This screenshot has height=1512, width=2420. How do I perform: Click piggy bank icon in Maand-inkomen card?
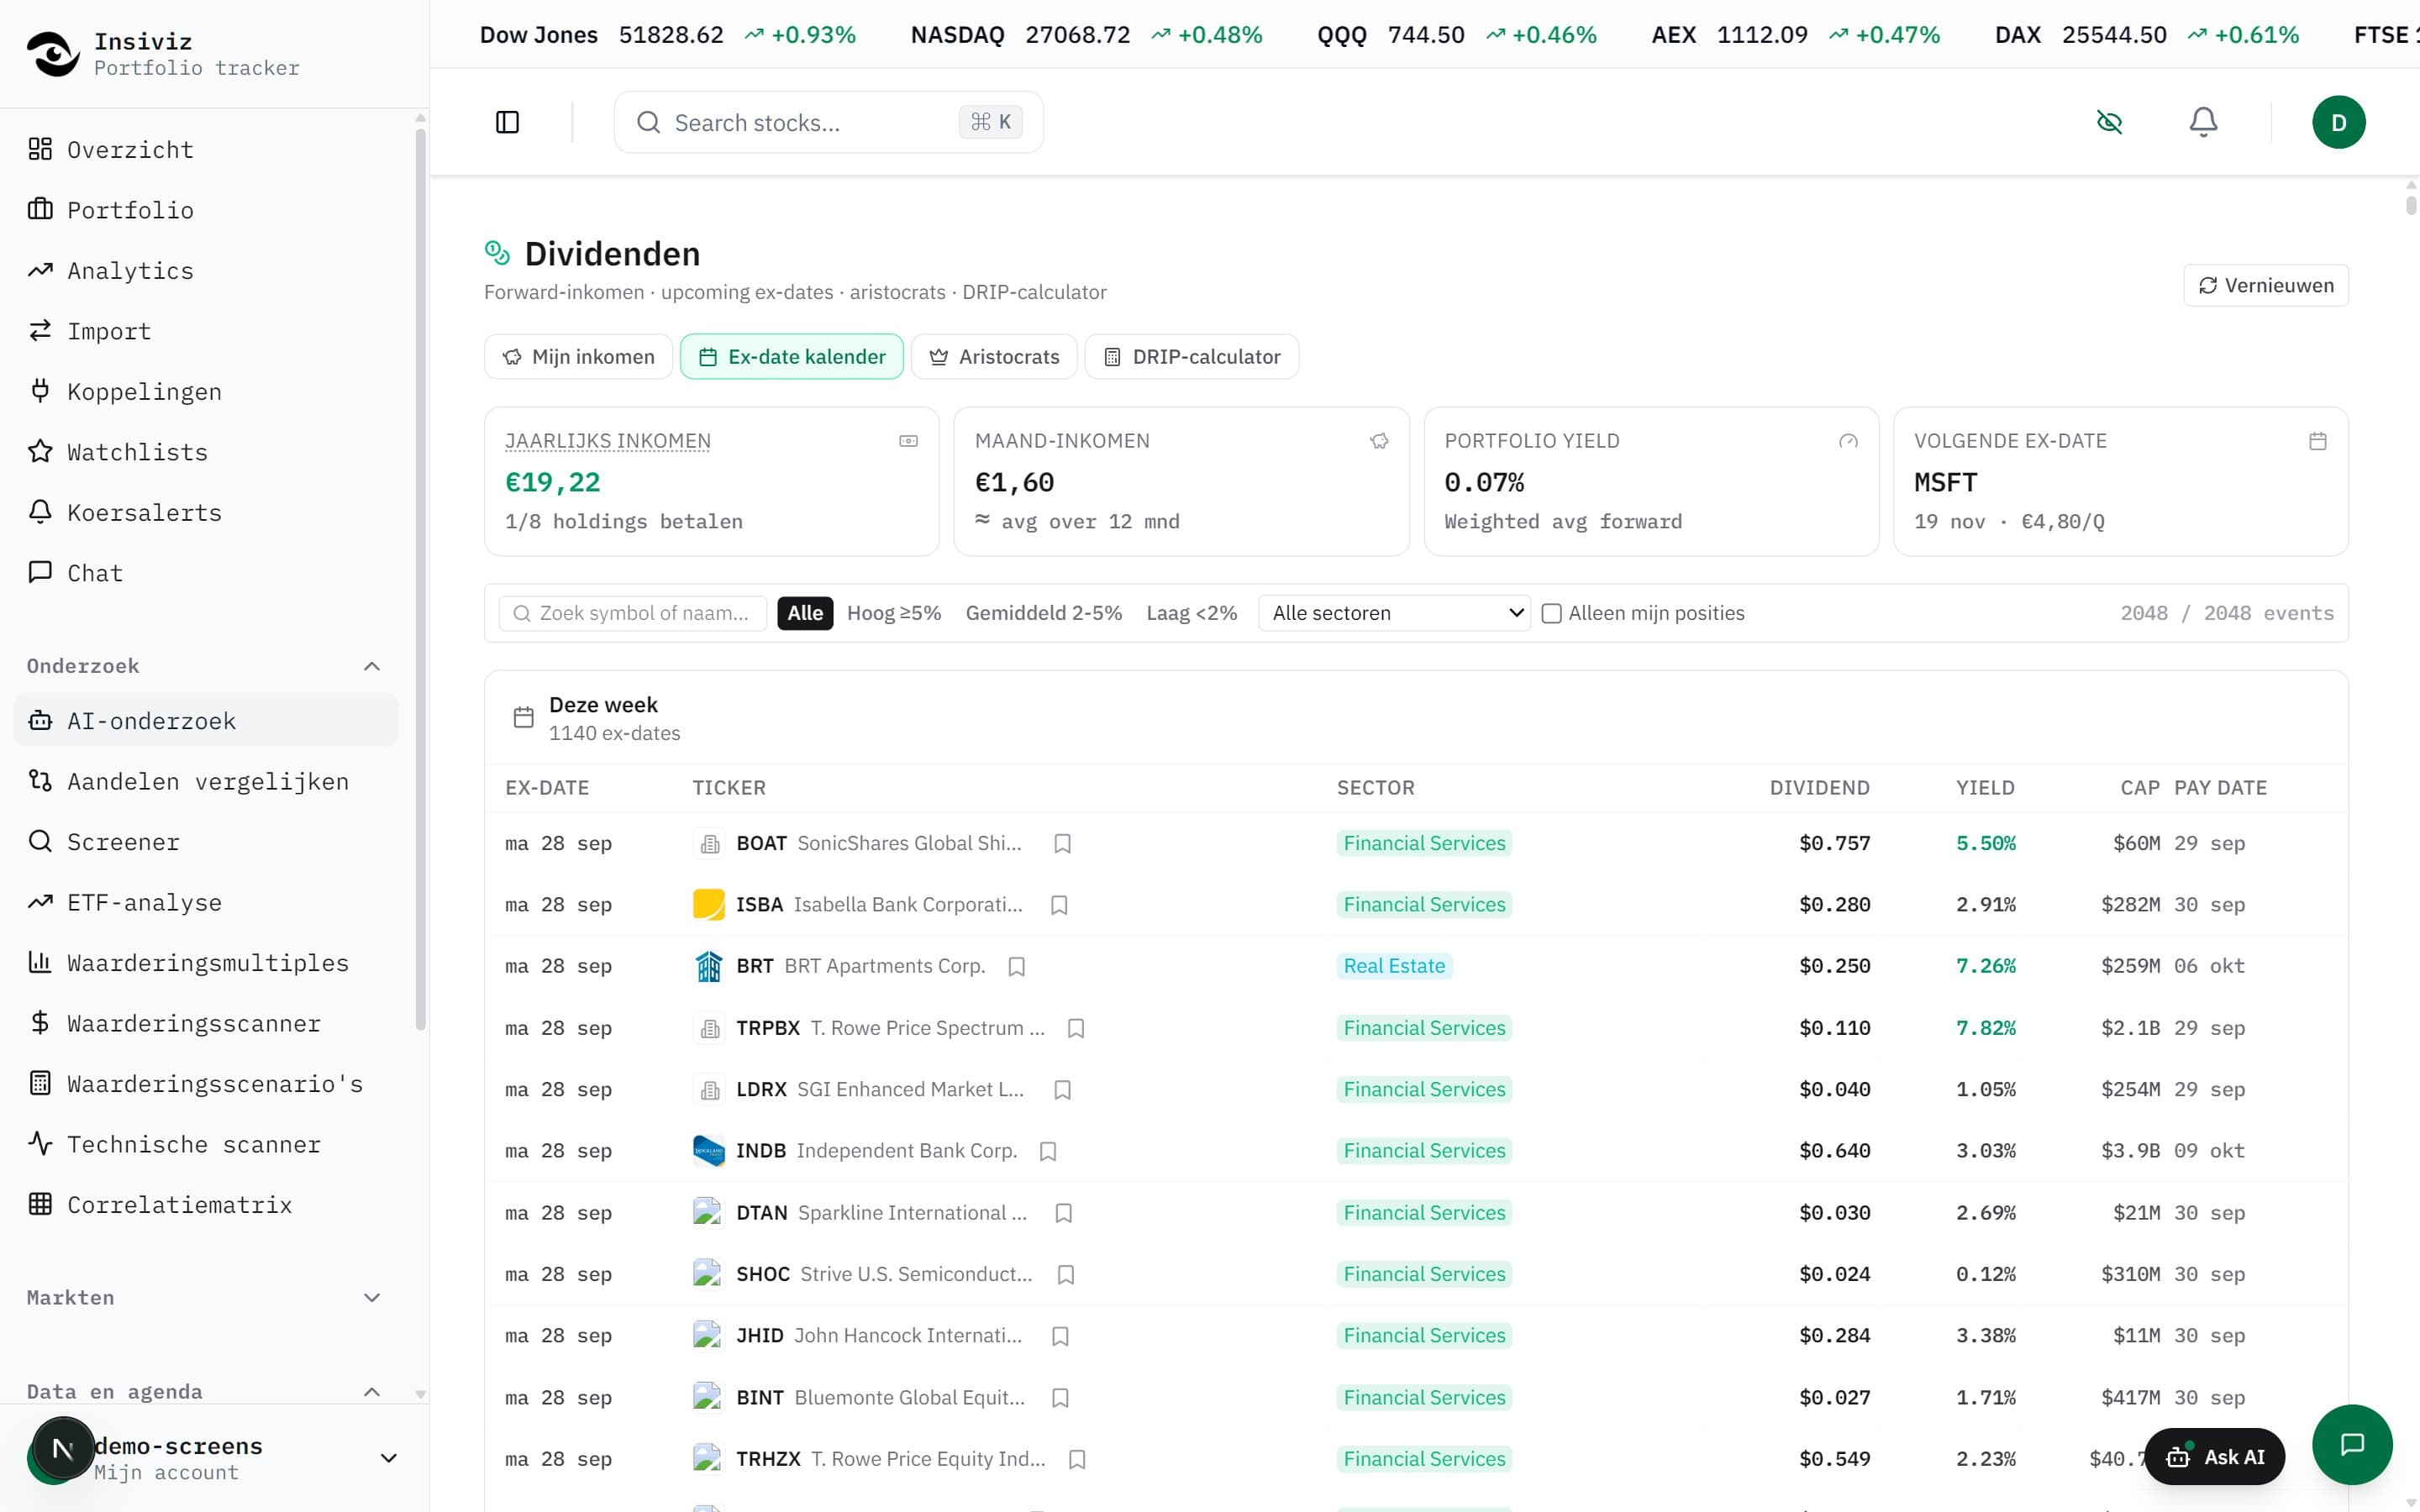coord(1378,441)
